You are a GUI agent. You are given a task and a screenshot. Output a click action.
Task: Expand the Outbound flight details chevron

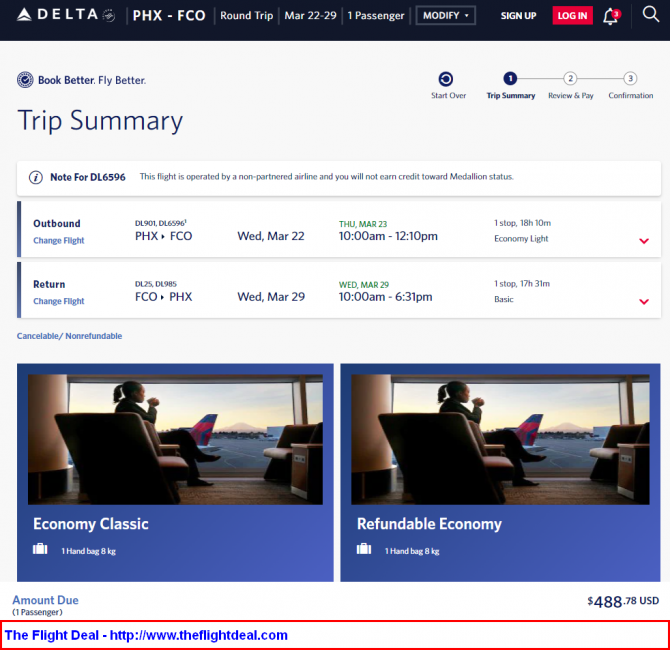(644, 241)
